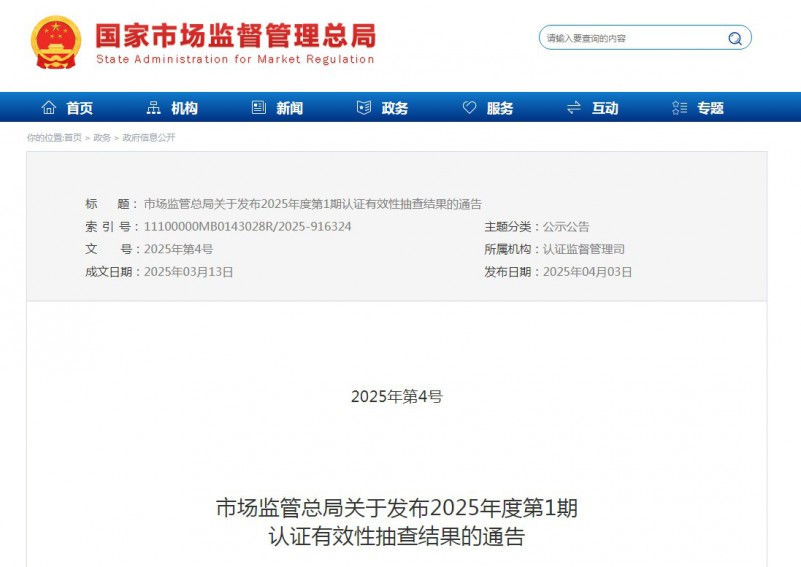Open the 服务 navigation item
Screen dimensions: 801x567
point(500,108)
